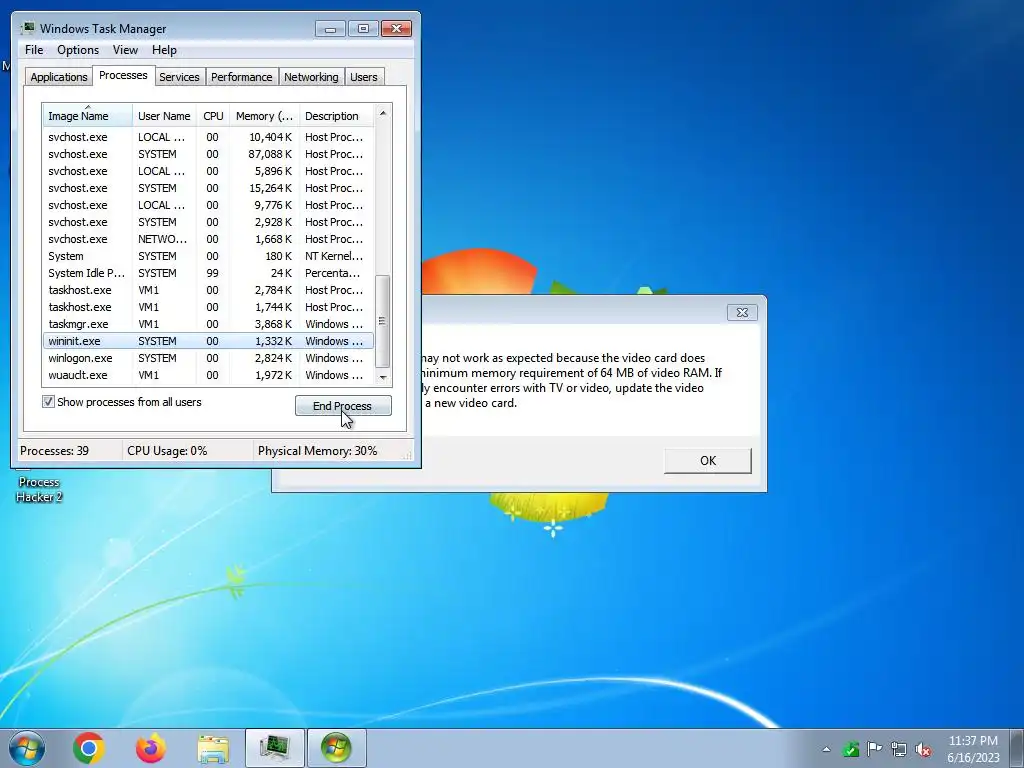Select svchost.exe using 10,404 K
The height and width of the screenshot is (768, 1024).
(x=208, y=137)
